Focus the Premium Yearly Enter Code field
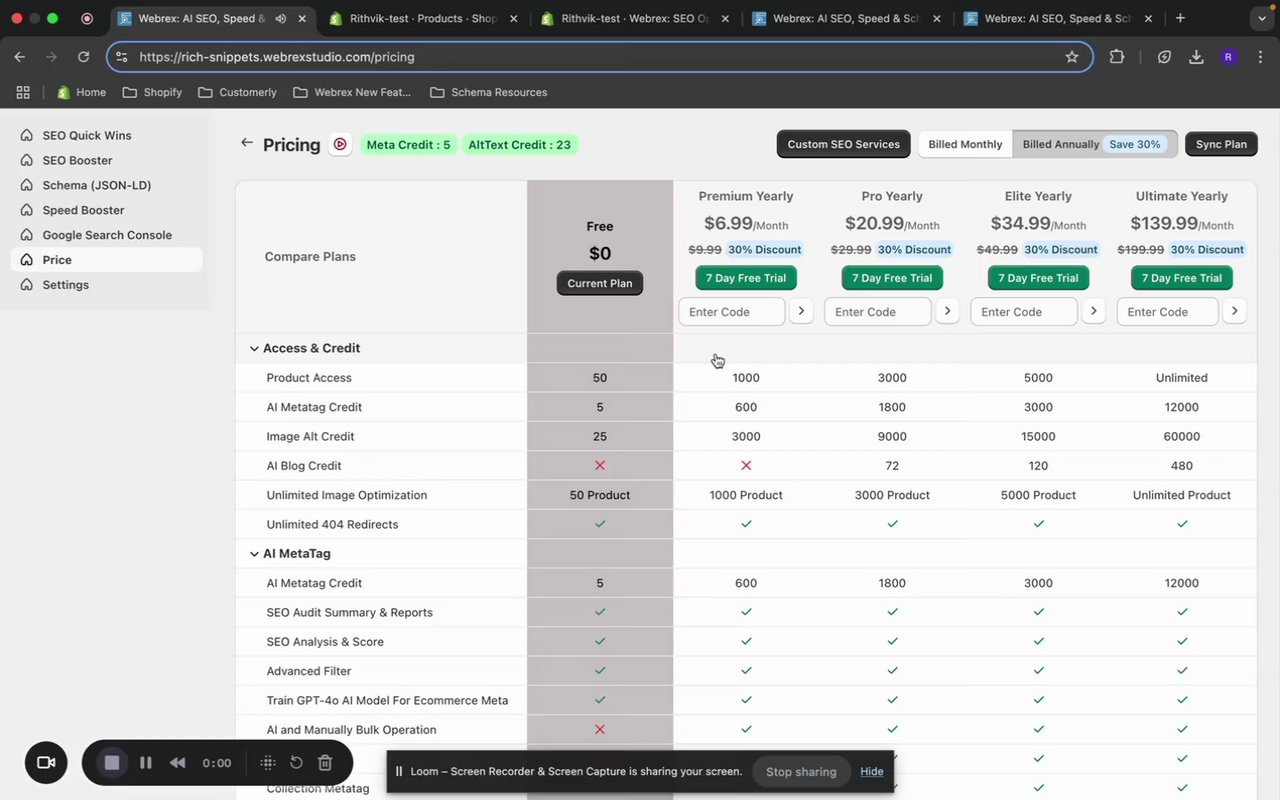 tap(732, 311)
